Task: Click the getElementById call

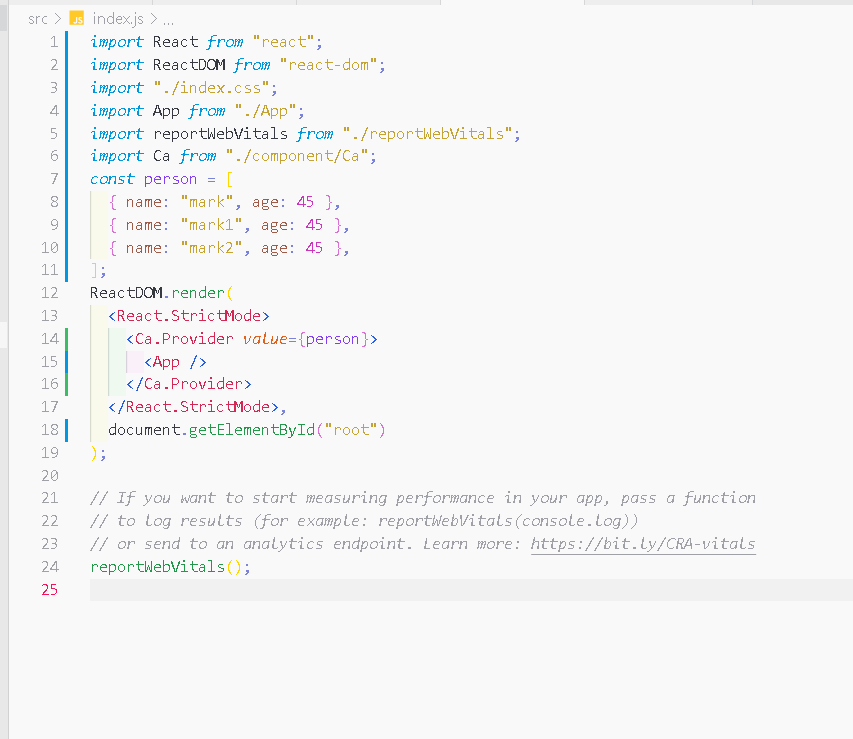Action: coord(252,430)
